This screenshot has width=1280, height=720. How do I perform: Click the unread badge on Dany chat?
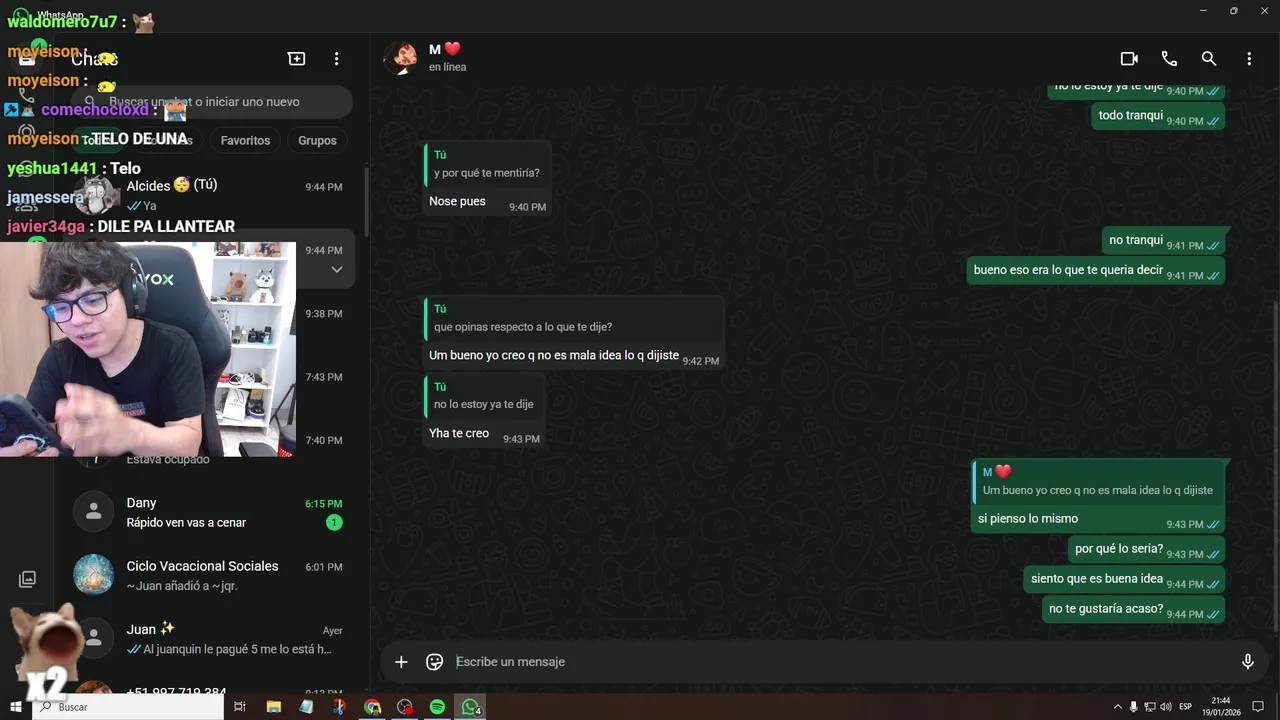334,523
